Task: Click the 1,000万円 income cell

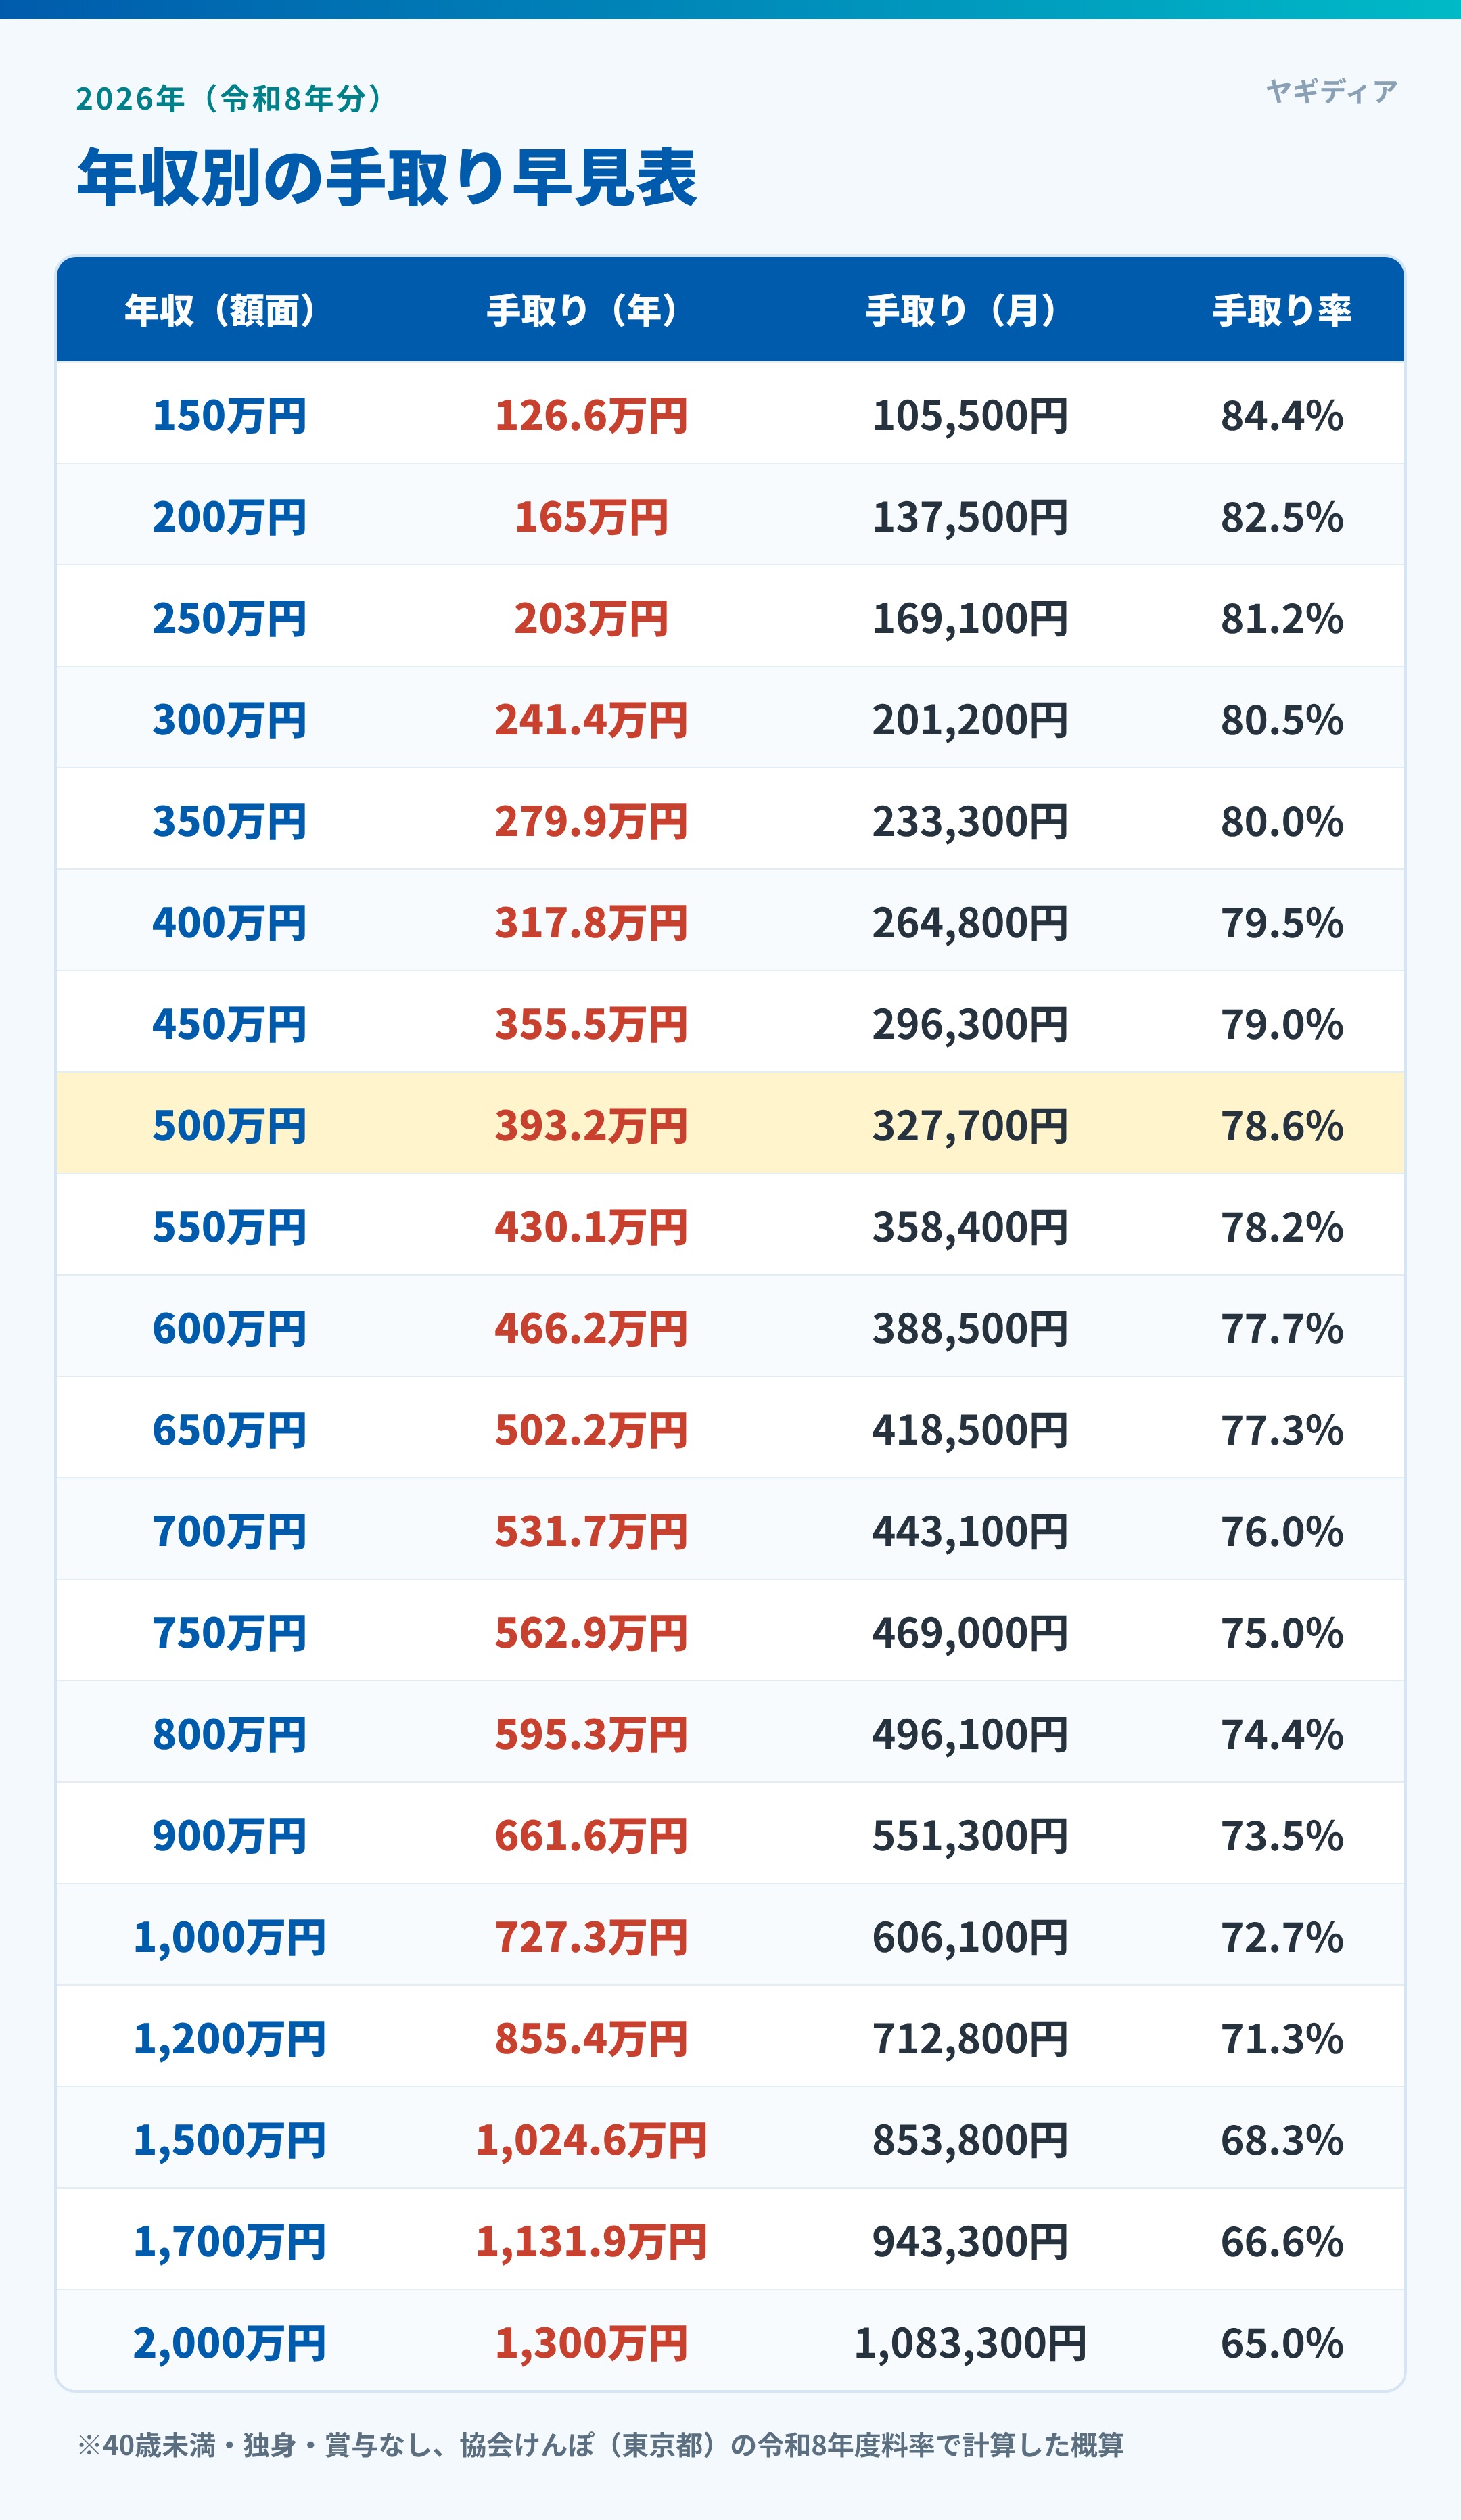Action: tap(229, 1938)
